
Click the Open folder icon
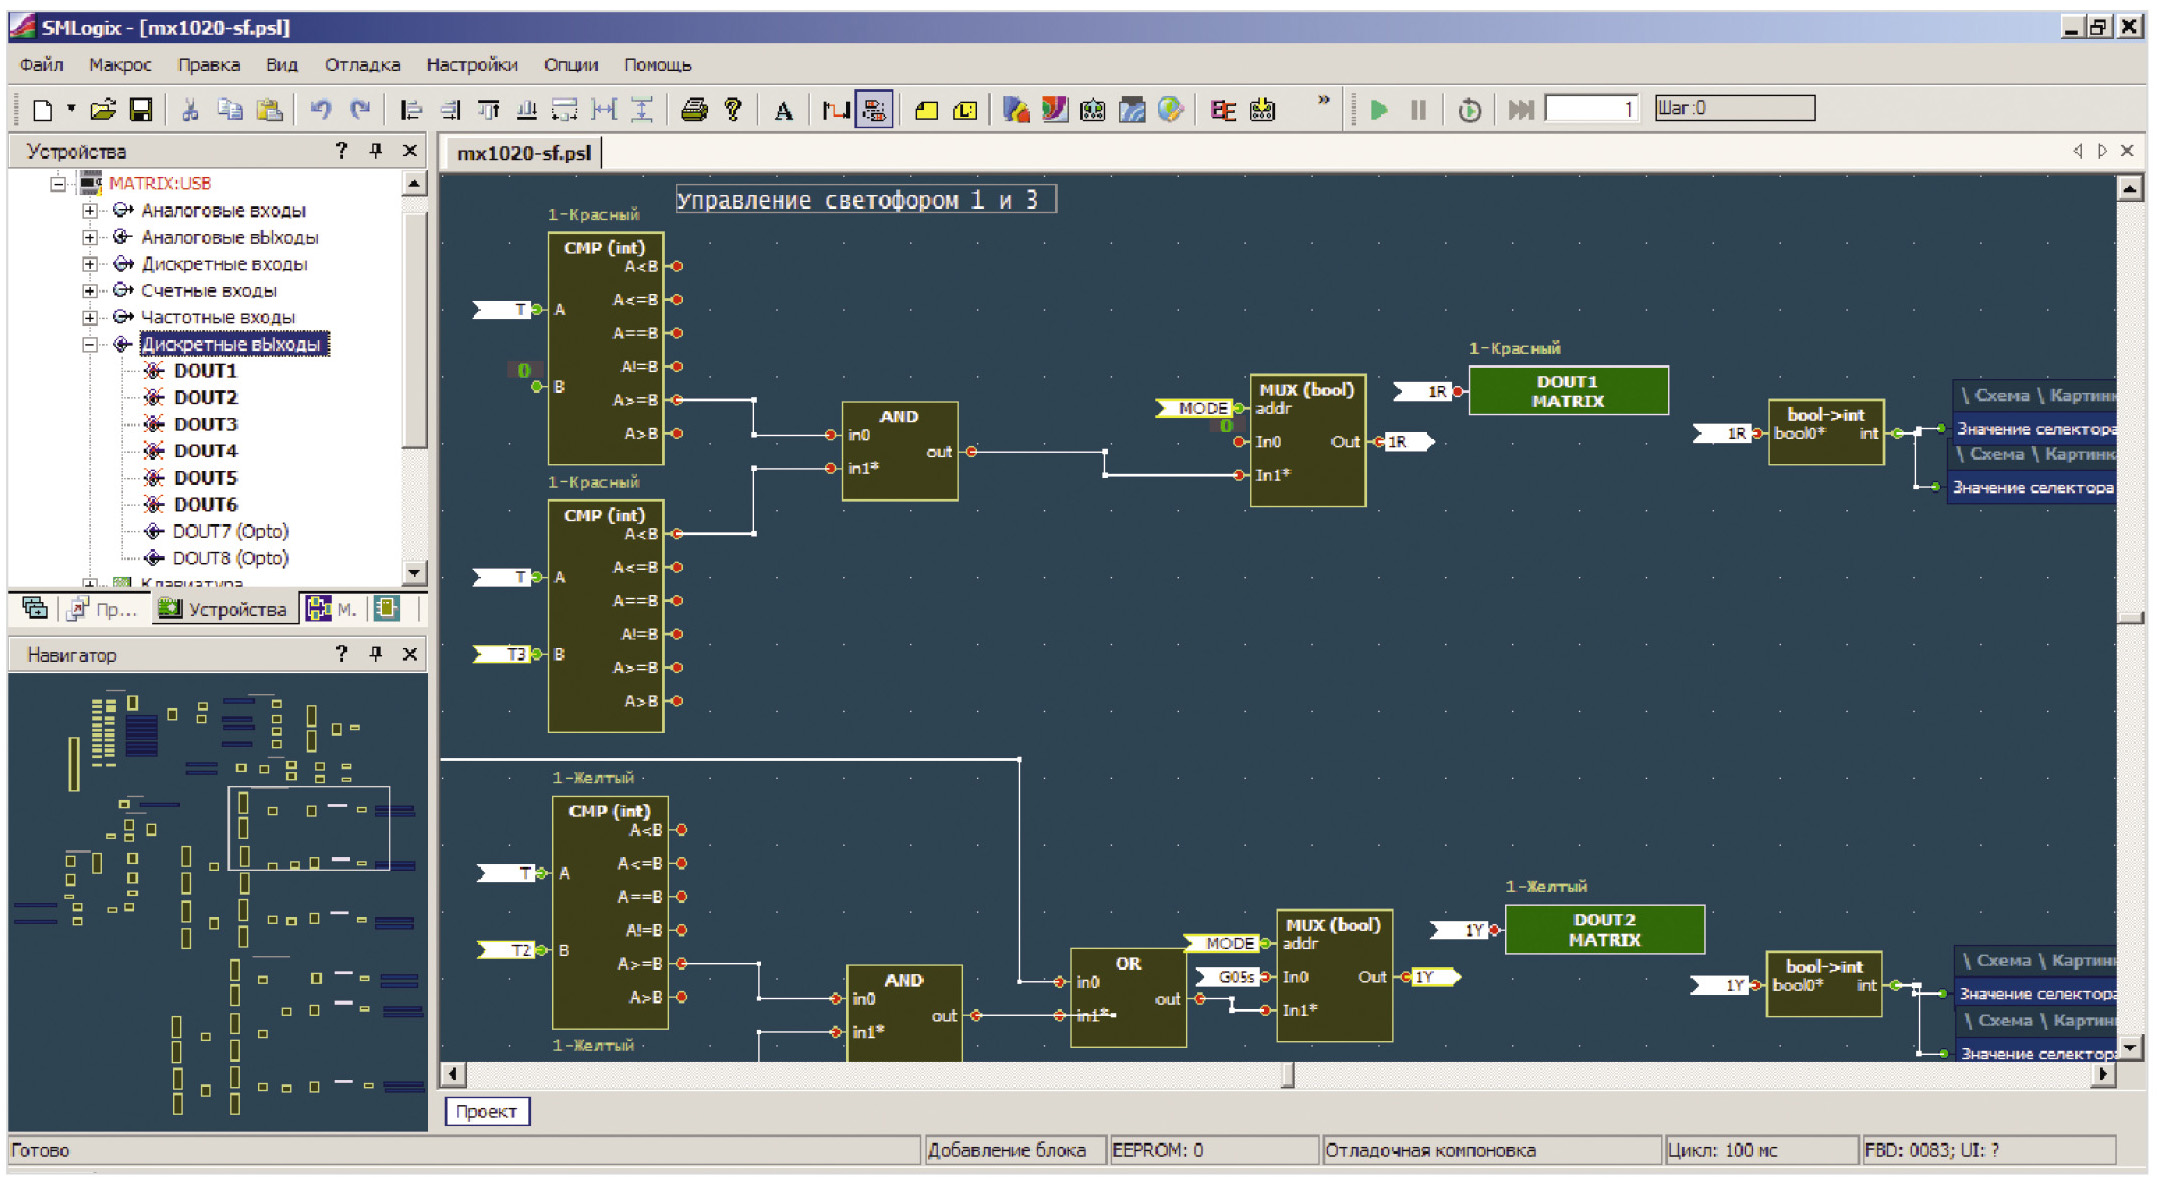[x=102, y=110]
